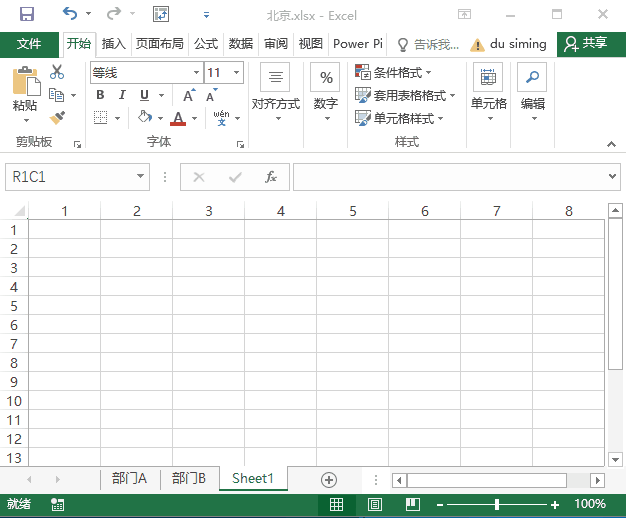
Task: Click the Save icon in title bar
Action: point(26,15)
